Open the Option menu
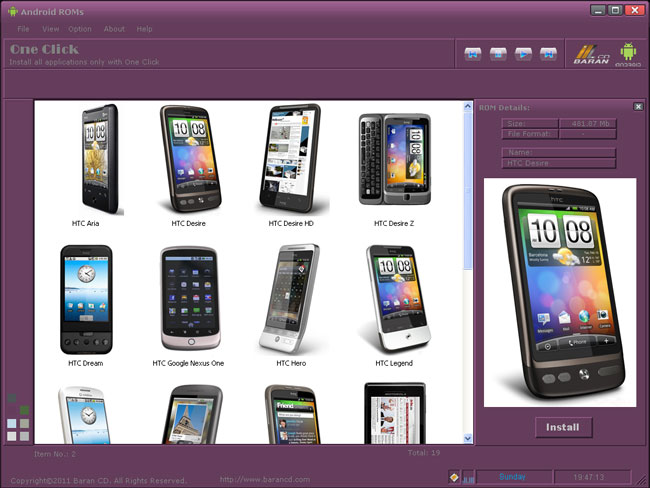650x488 pixels. pos(80,29)
